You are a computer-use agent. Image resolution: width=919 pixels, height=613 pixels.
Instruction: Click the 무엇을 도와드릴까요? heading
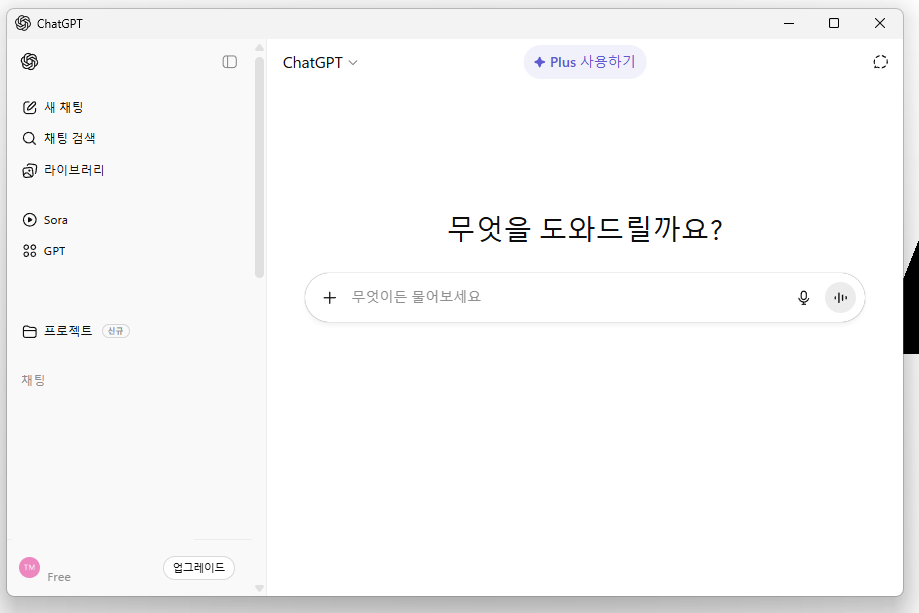[x=585, y=229]
